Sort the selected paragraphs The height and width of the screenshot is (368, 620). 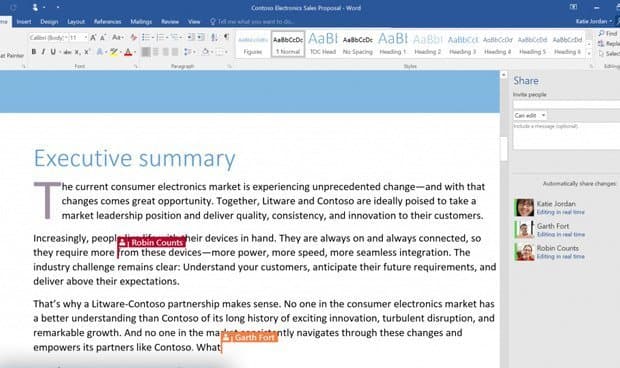[214, 38]
